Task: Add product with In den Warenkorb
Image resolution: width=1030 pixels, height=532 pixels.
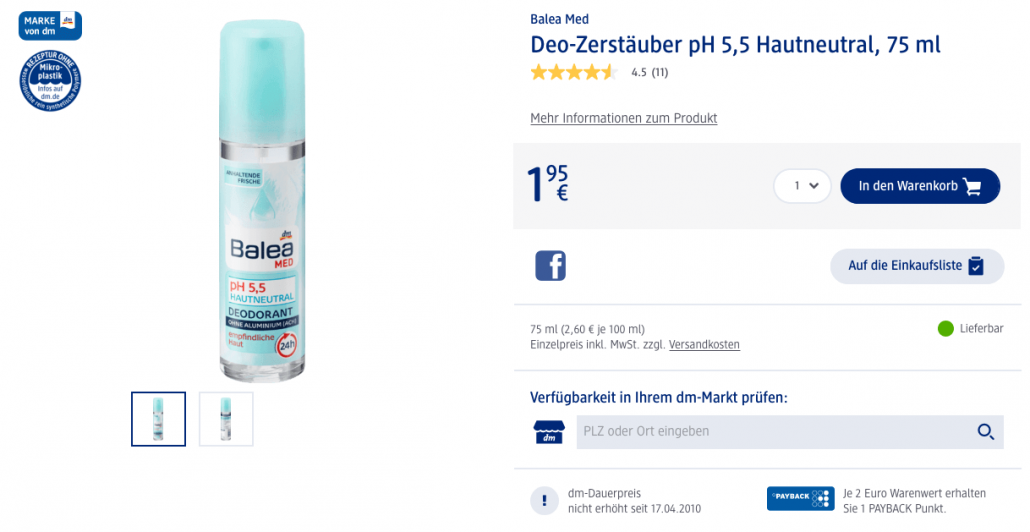Action: 920,186
